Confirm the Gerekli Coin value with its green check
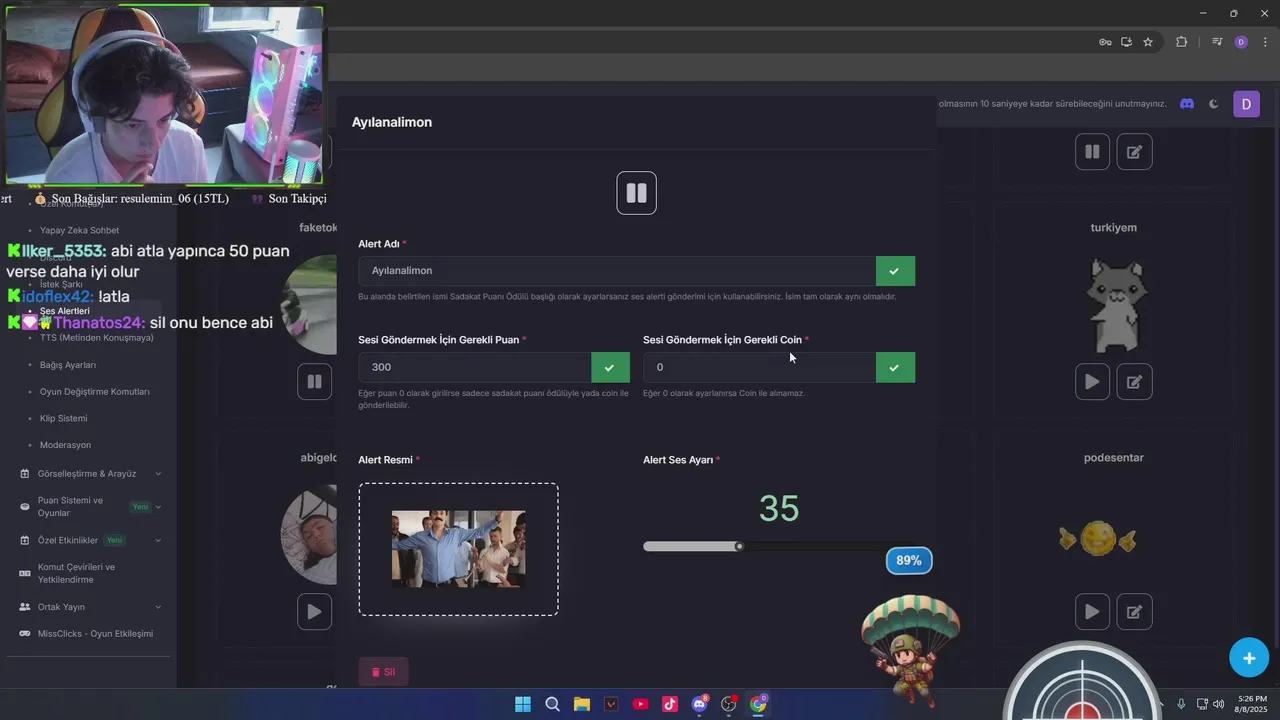The width and height of the screenshot is (1280, 720). 895,367
